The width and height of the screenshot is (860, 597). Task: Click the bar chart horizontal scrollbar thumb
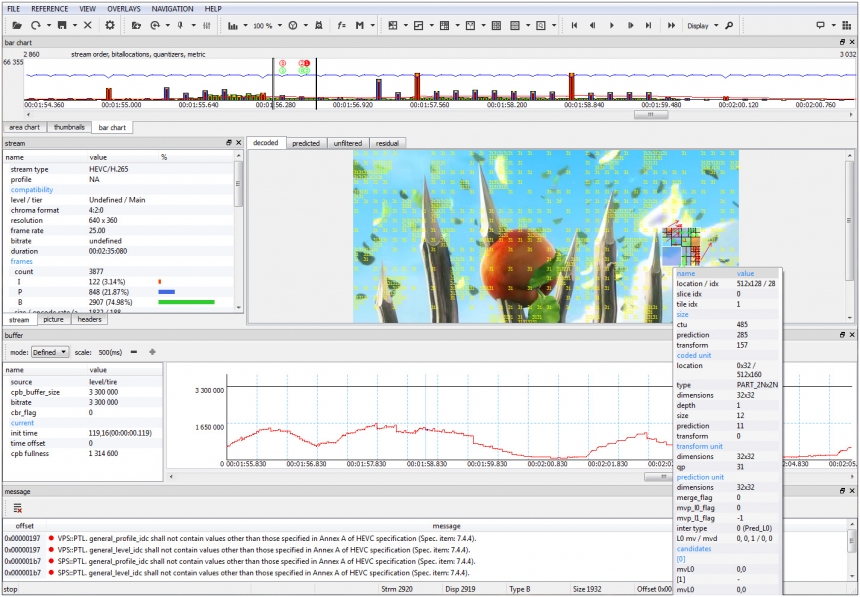click(651, 115)
